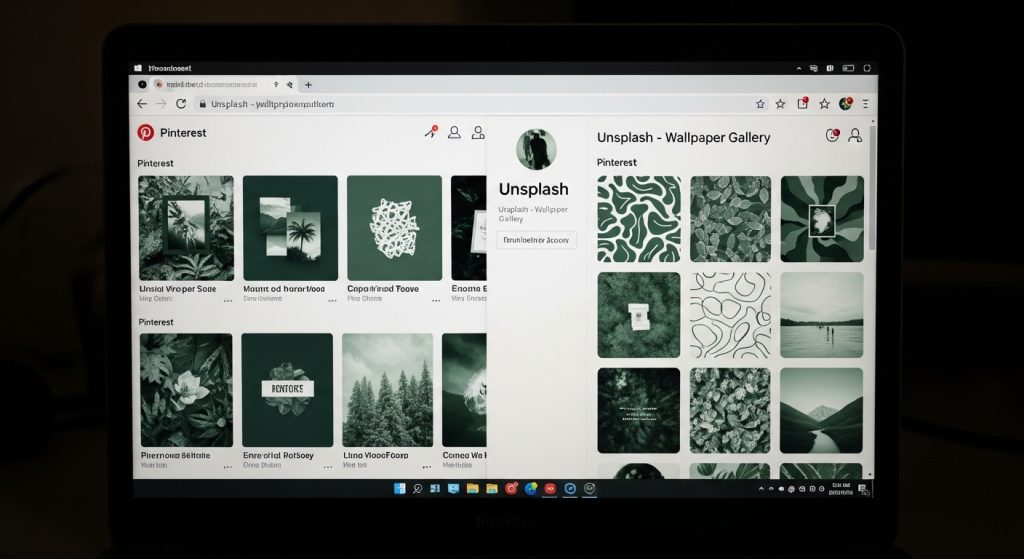Go back using the browser back arrow
This screenshot has width=1024, height=559.
(142, 104)
